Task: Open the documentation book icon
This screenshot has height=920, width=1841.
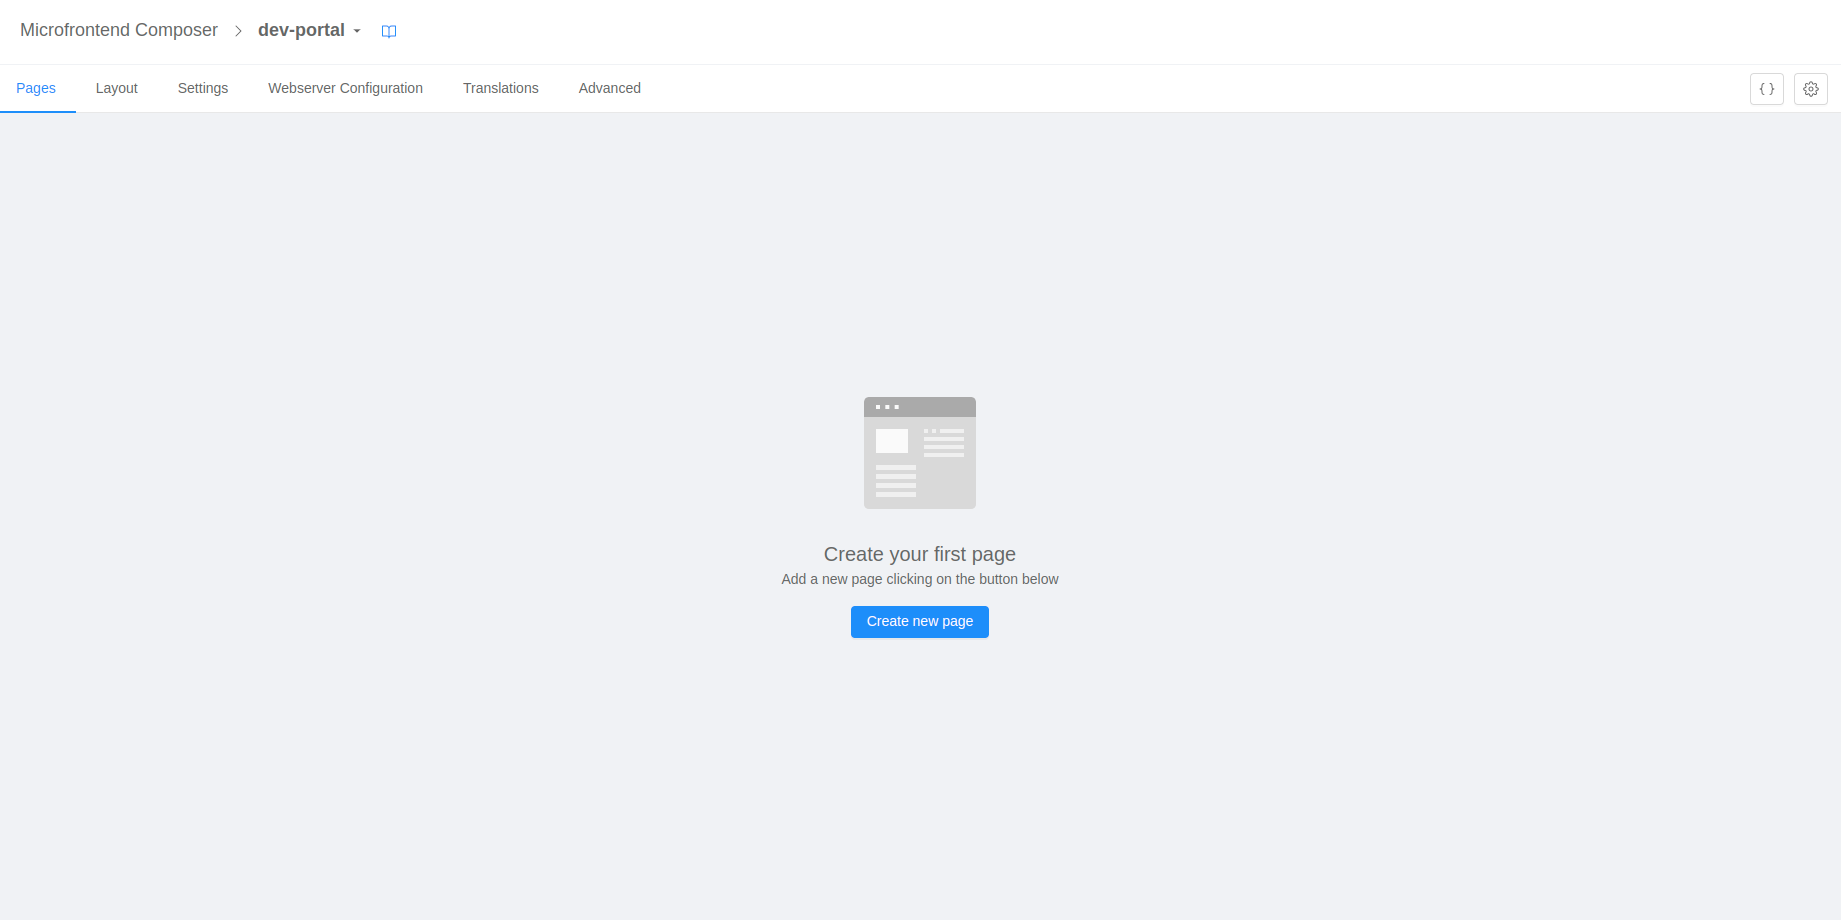Action: point(389,31)
